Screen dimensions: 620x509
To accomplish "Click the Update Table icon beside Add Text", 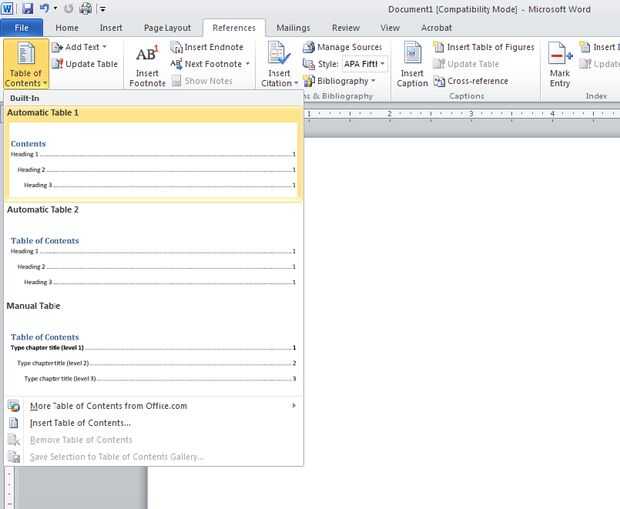I will [x=57, y=64].
